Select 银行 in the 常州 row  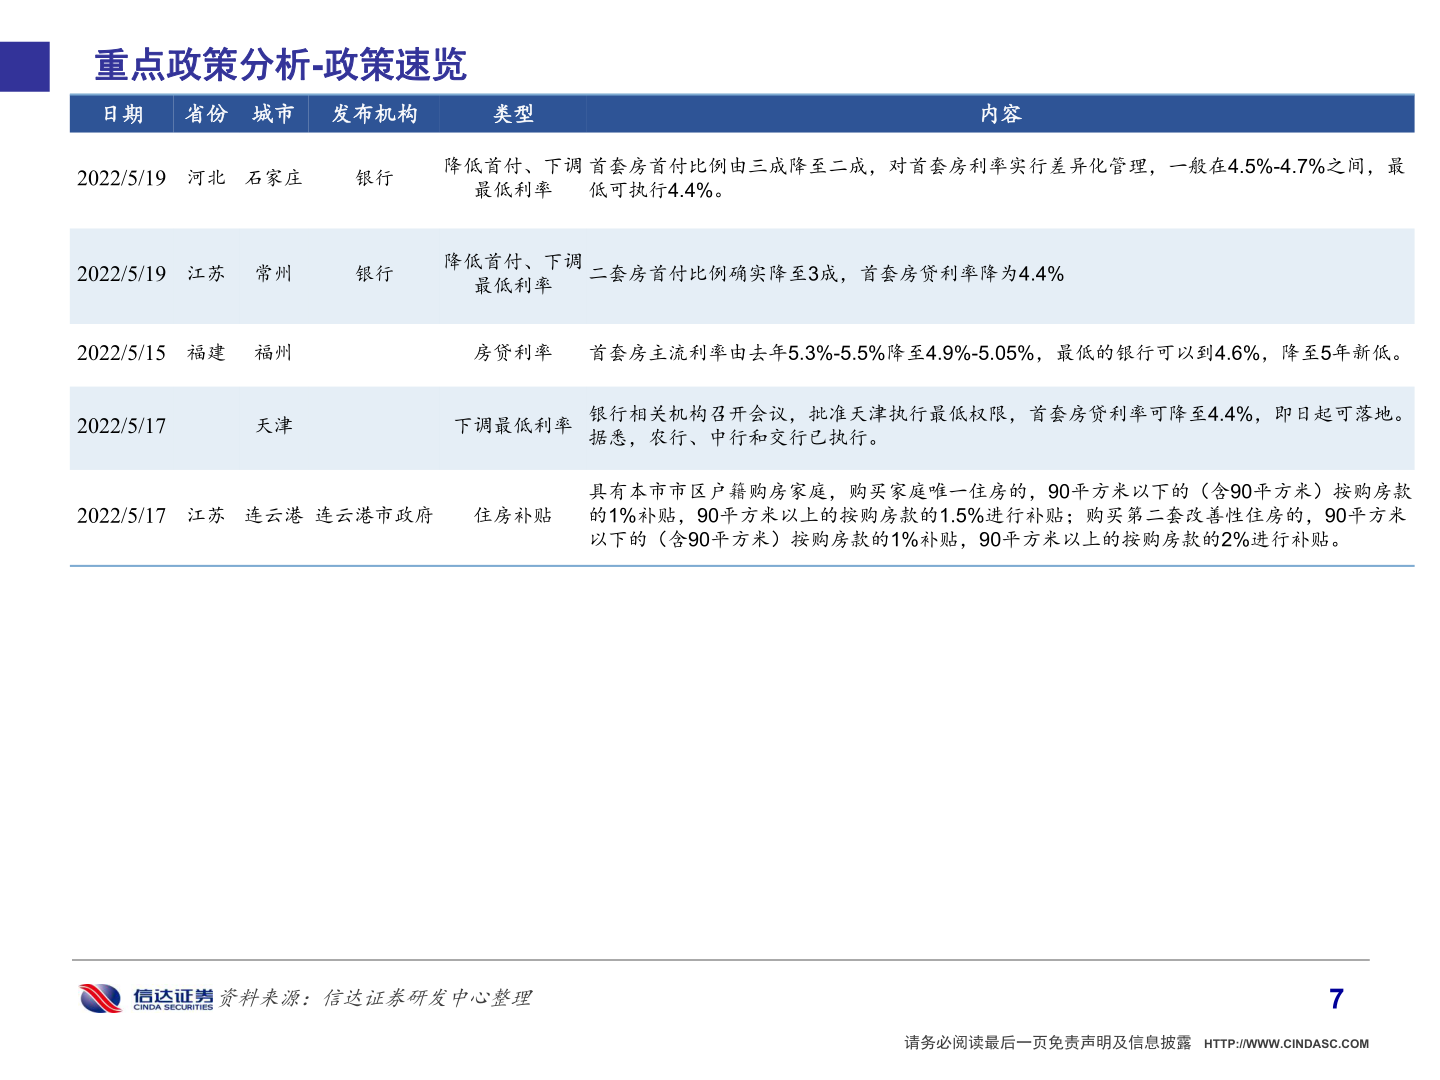[x=375, y=274]
